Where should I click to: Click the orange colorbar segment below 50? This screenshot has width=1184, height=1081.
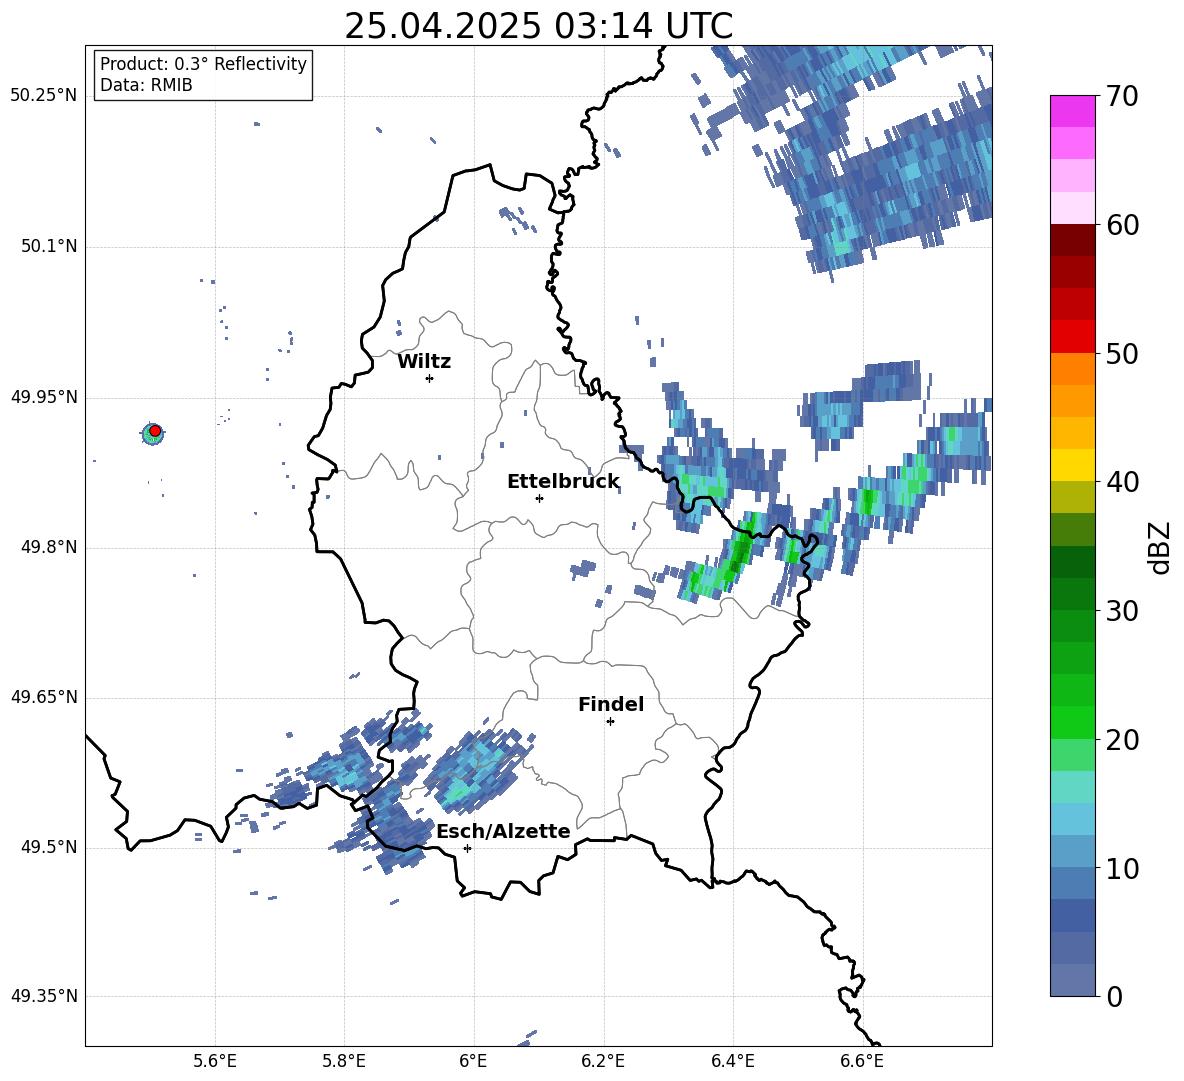click(x=1072, y=368)
